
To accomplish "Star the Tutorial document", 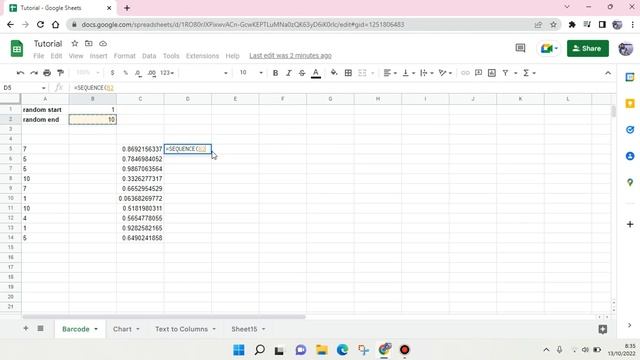I will click(75, 43).
